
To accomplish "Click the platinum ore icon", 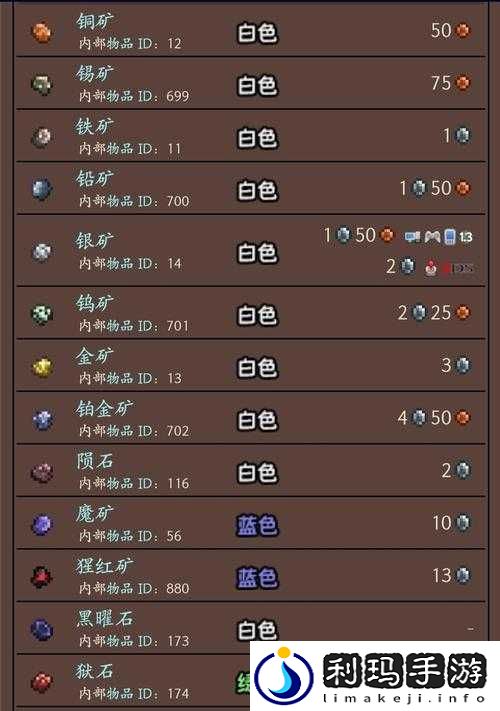I will pyautogui.click(x=42, y=419).
